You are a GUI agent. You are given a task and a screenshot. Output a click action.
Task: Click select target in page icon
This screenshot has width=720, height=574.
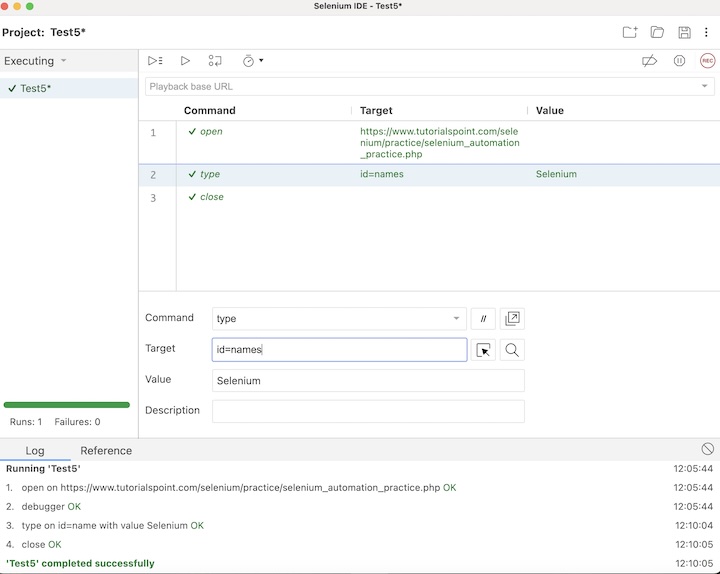click(484, 350)
